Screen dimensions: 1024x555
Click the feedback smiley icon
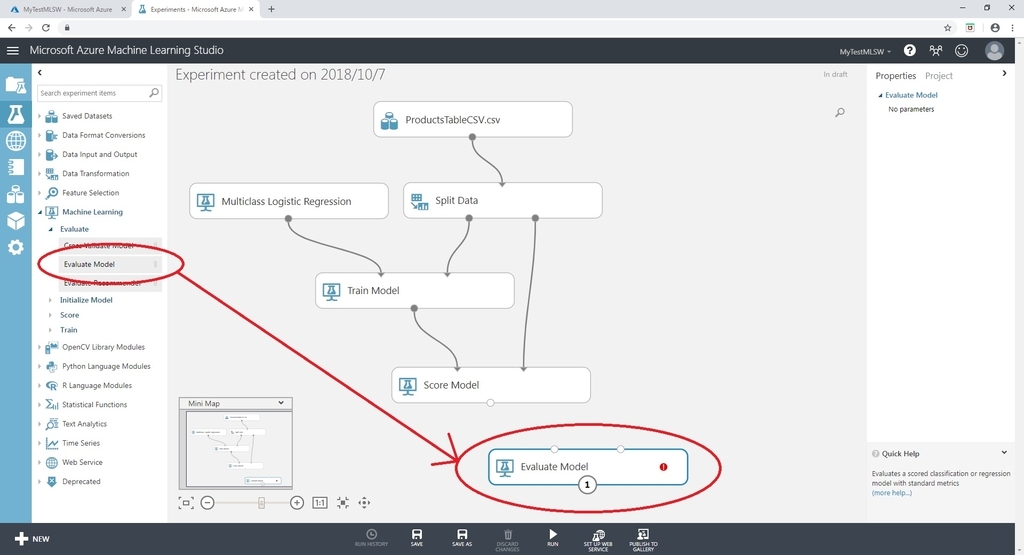point(961,50)
